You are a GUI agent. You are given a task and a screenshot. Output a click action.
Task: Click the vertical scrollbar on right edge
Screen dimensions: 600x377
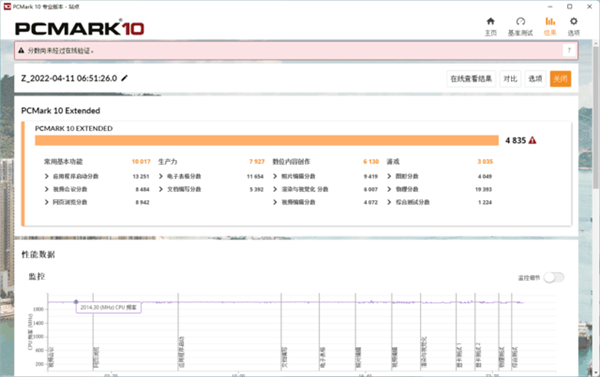(x=596, y=115)
